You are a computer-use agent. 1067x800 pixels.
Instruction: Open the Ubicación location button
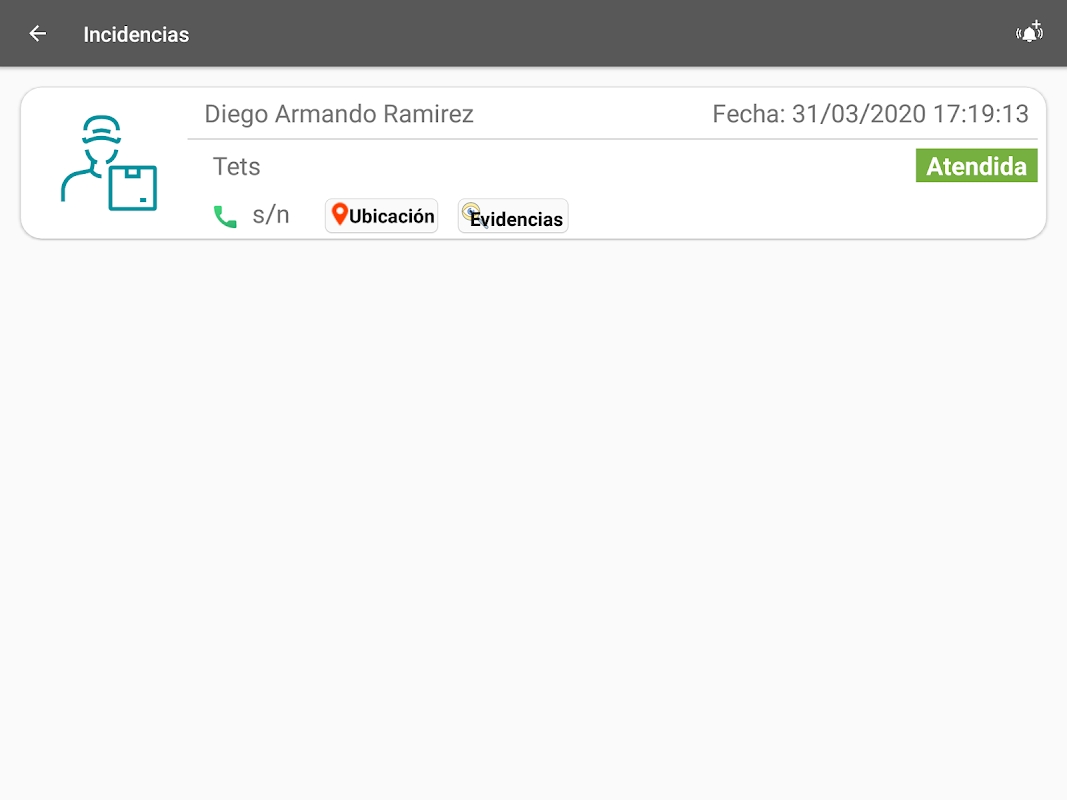[382, 216]
